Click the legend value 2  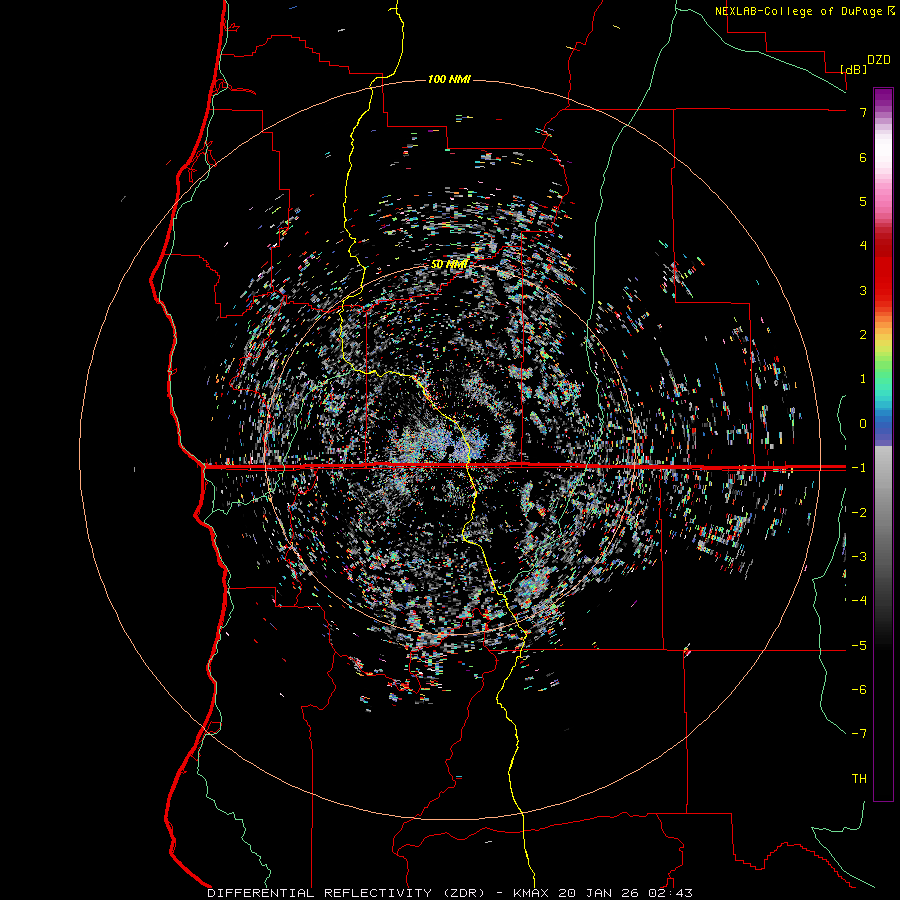pos(863,335)
